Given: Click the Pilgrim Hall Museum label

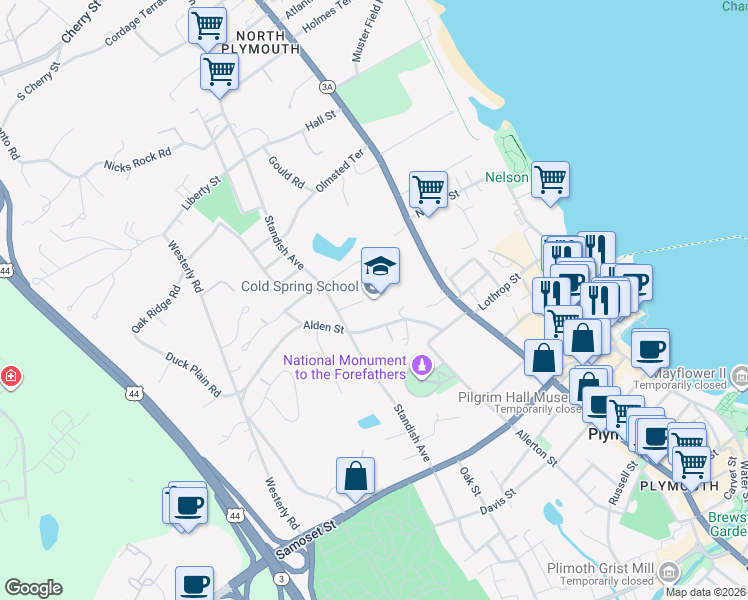Looking at the screenshot, I should pos(513,397).
